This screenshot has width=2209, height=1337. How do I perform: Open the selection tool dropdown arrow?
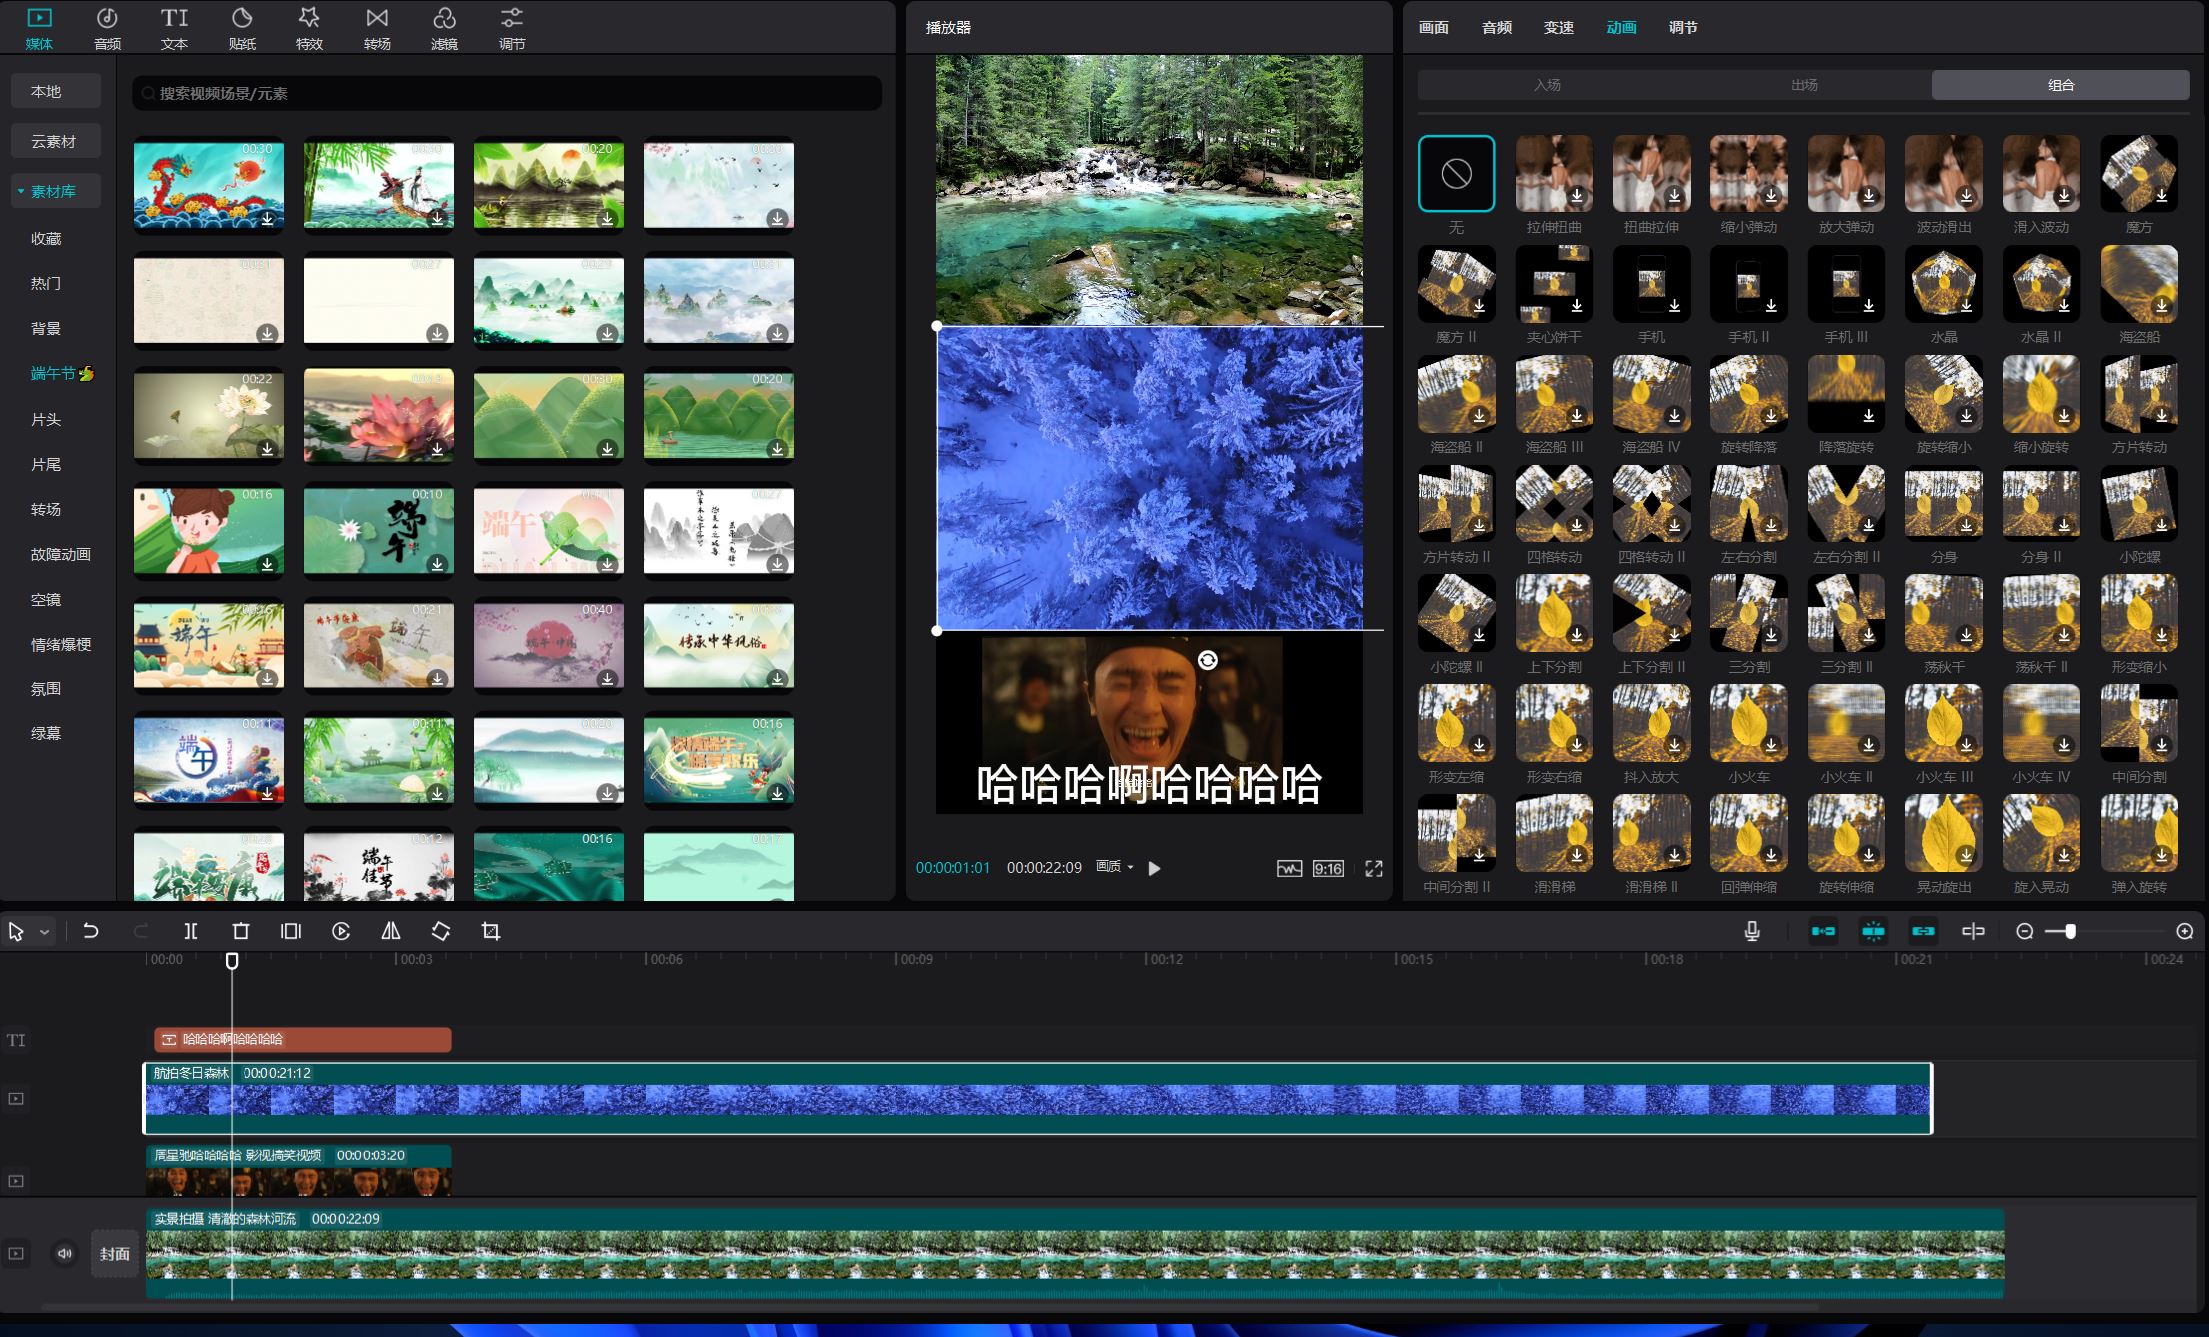[x=45, y=932]
